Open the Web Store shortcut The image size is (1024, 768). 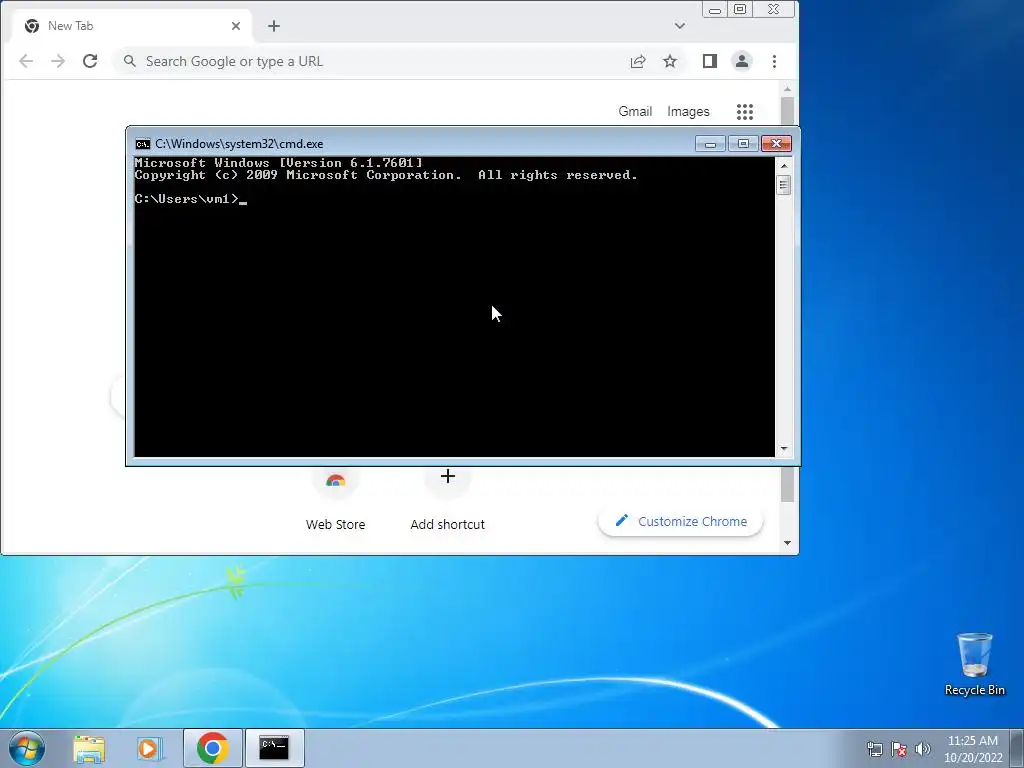[x=336, y=500]
